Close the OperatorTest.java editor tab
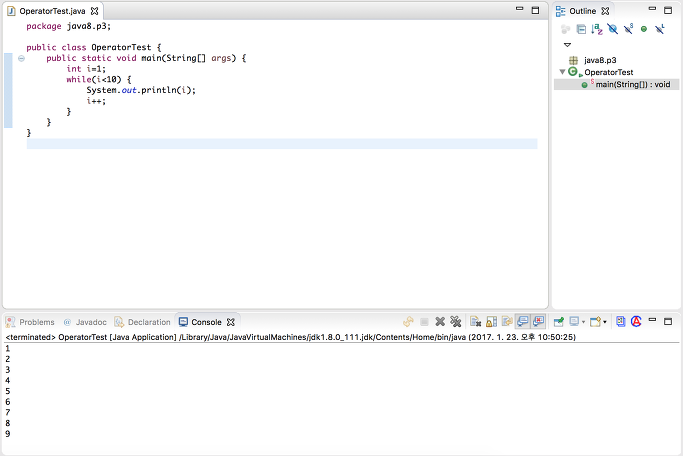This screenshot has height=456, width=683. [x=95, y=11]
